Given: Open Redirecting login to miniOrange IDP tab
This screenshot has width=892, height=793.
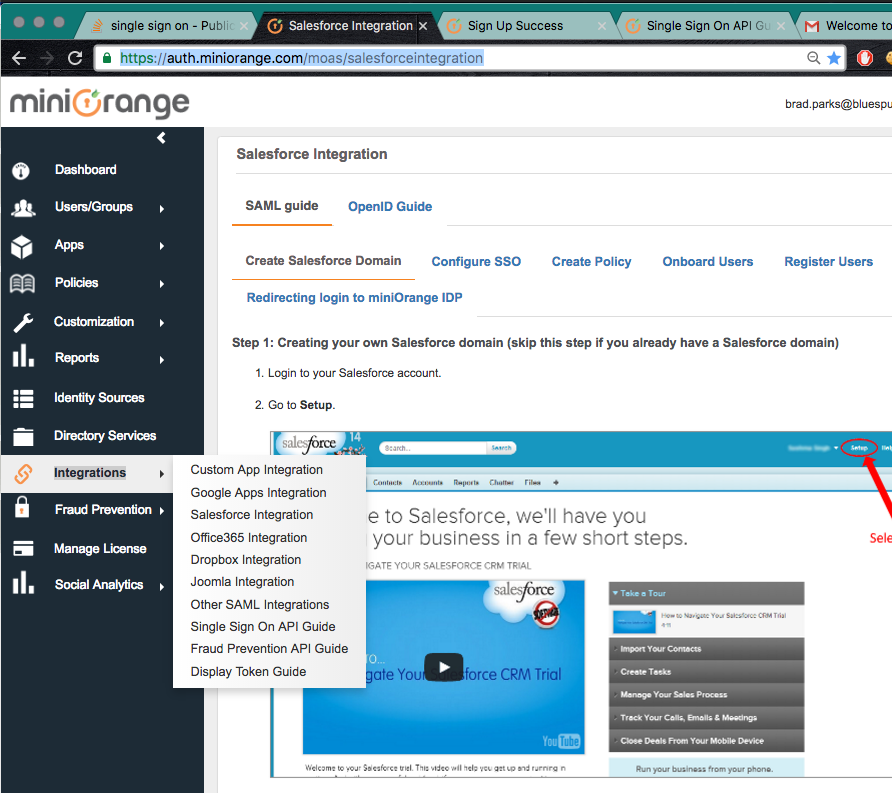Looking at the screenshot, I should [x=354, y=298].
